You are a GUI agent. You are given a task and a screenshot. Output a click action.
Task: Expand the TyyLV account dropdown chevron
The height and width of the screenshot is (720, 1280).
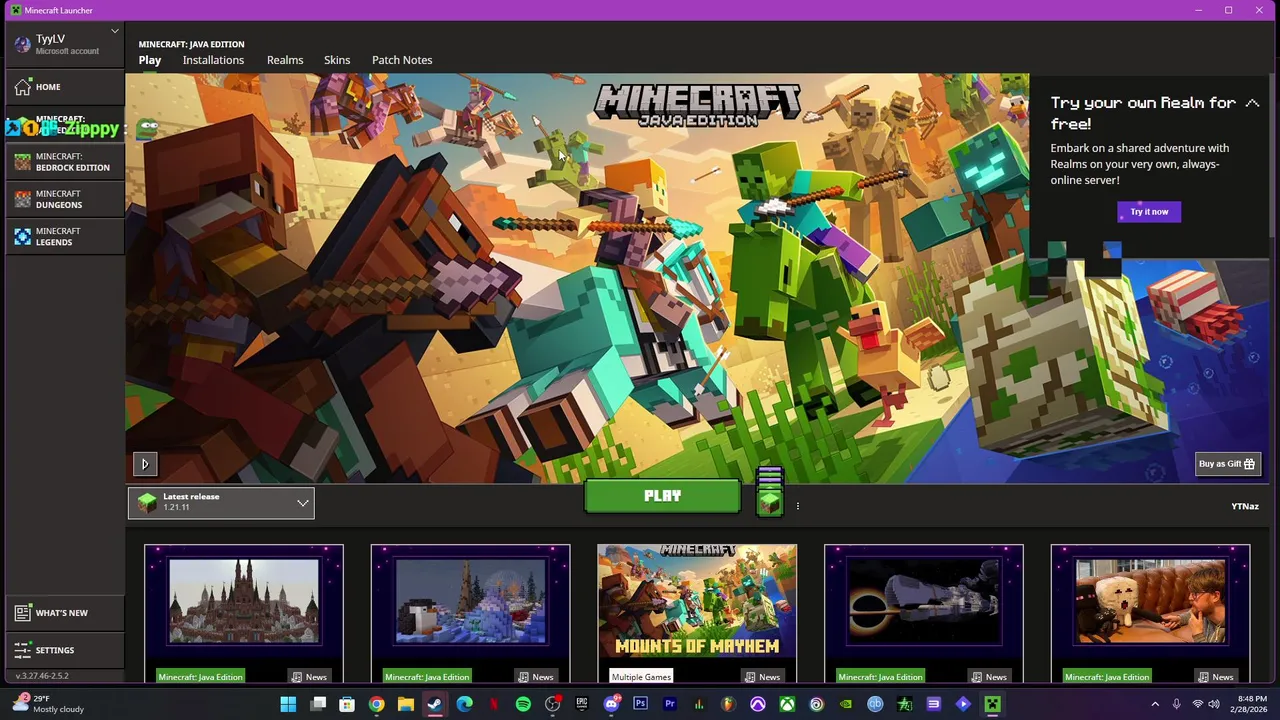click(x=115, y=31)
